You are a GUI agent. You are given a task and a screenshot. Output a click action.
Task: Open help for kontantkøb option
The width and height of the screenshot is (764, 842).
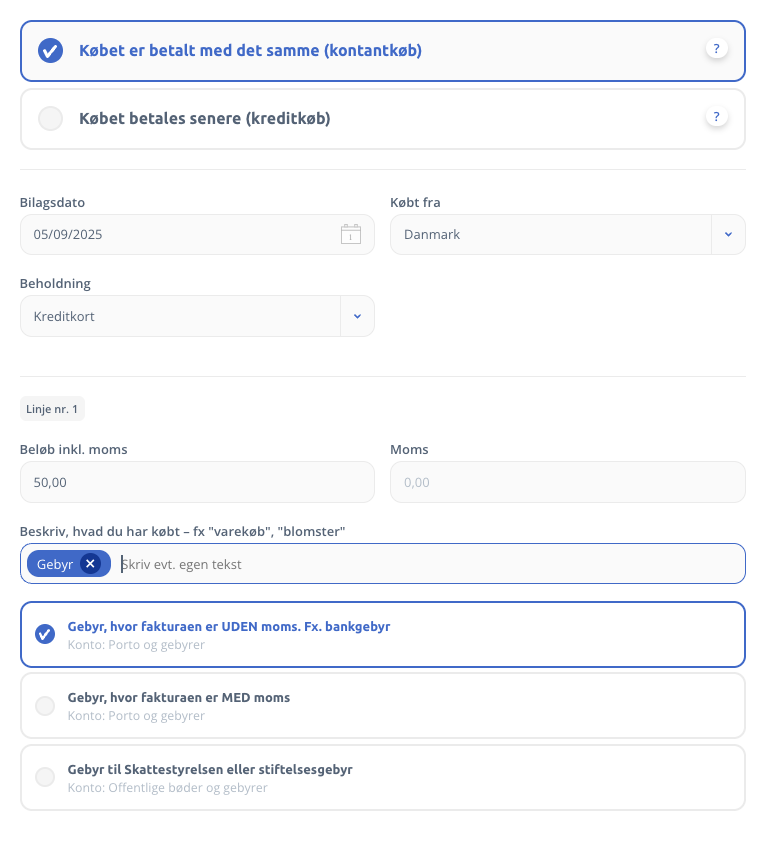(716, 48)
